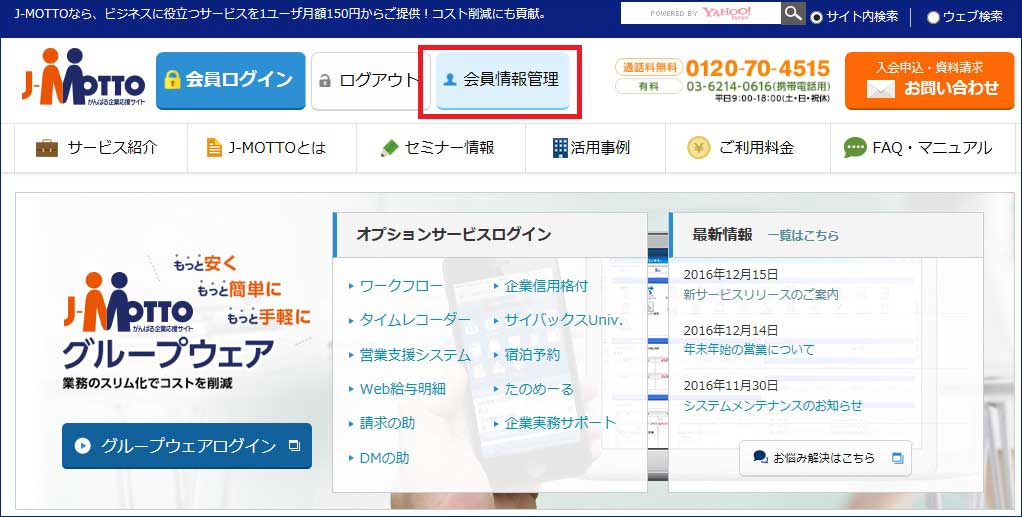The image size is (1022, 517).
Task: Click the envelope icon on お問い合わせ
Action: [x=881, y=89]
